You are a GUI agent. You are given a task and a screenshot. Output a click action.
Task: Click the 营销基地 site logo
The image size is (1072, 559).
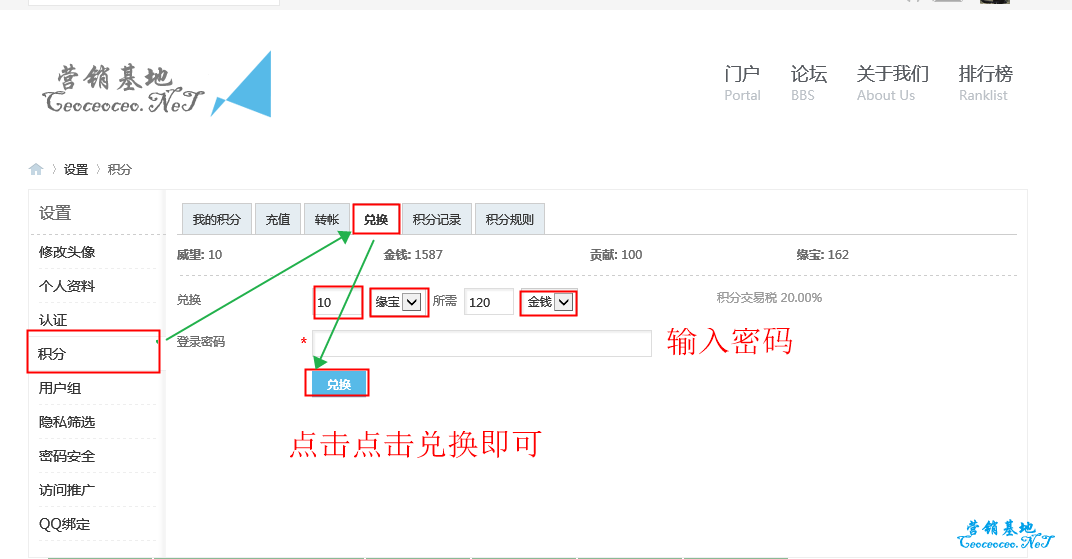[156, 86]
